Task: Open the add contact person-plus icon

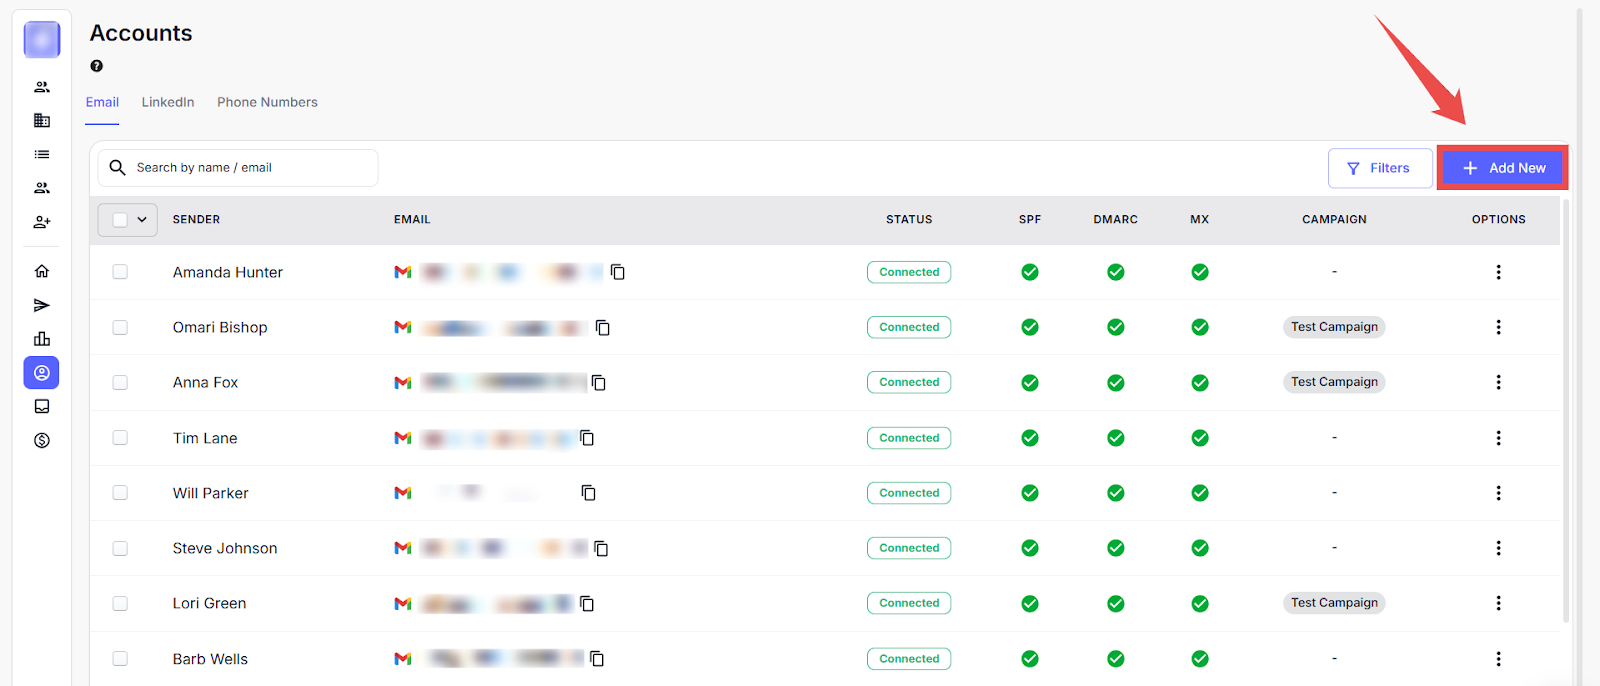Action: (x=42, y=222)
